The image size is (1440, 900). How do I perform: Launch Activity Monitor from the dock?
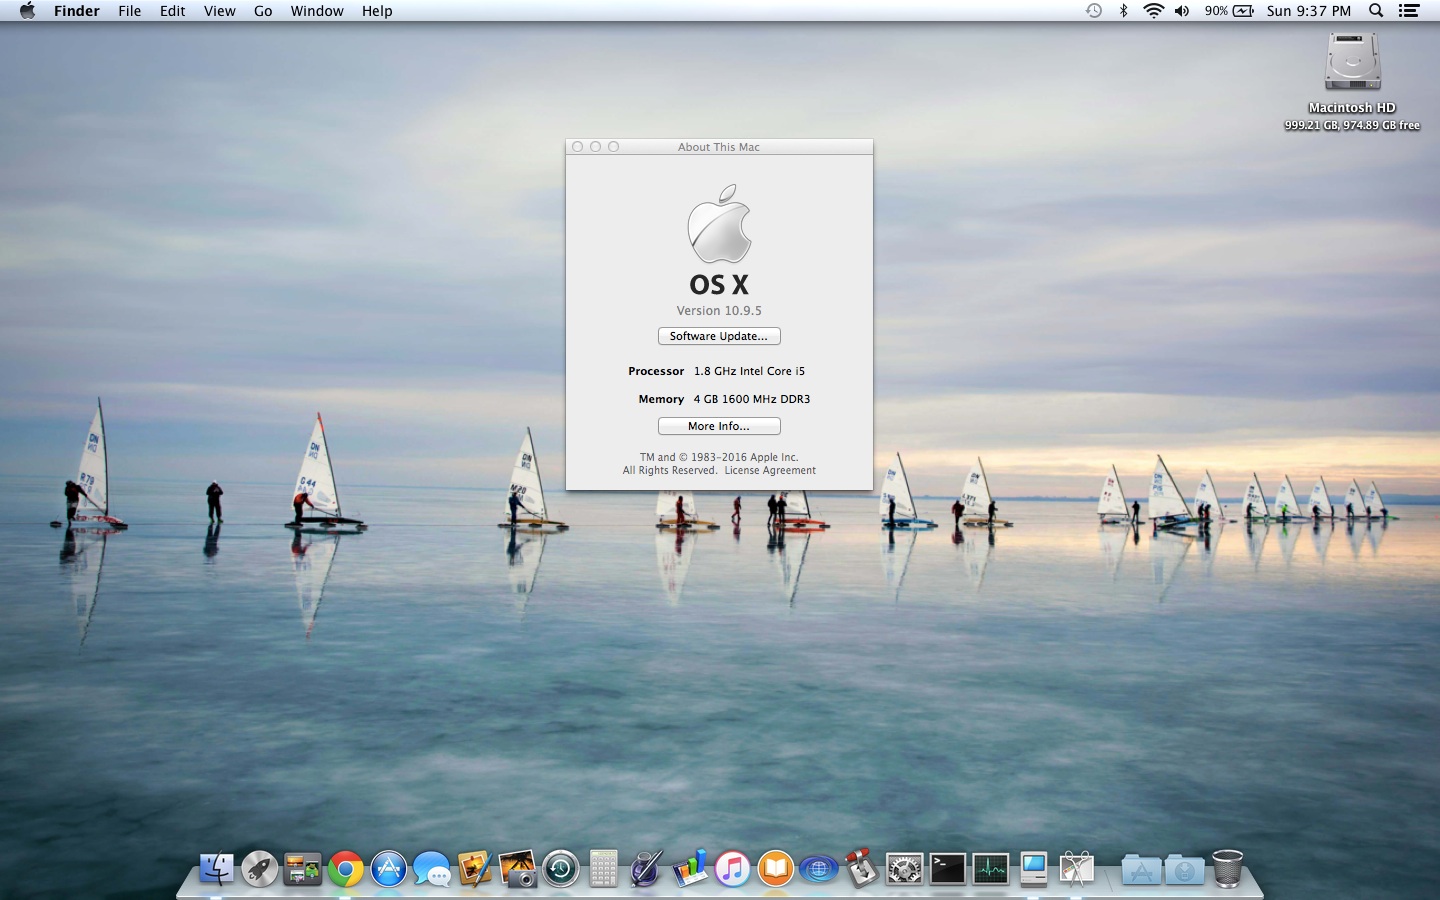point(990,869)
